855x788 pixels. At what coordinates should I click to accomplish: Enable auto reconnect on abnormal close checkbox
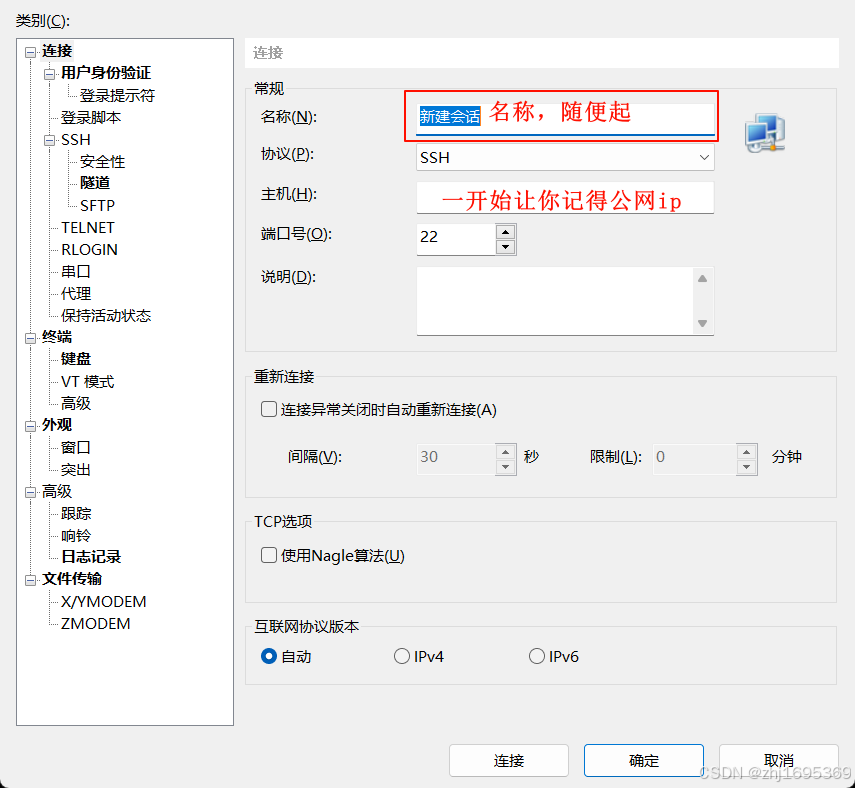269,409
